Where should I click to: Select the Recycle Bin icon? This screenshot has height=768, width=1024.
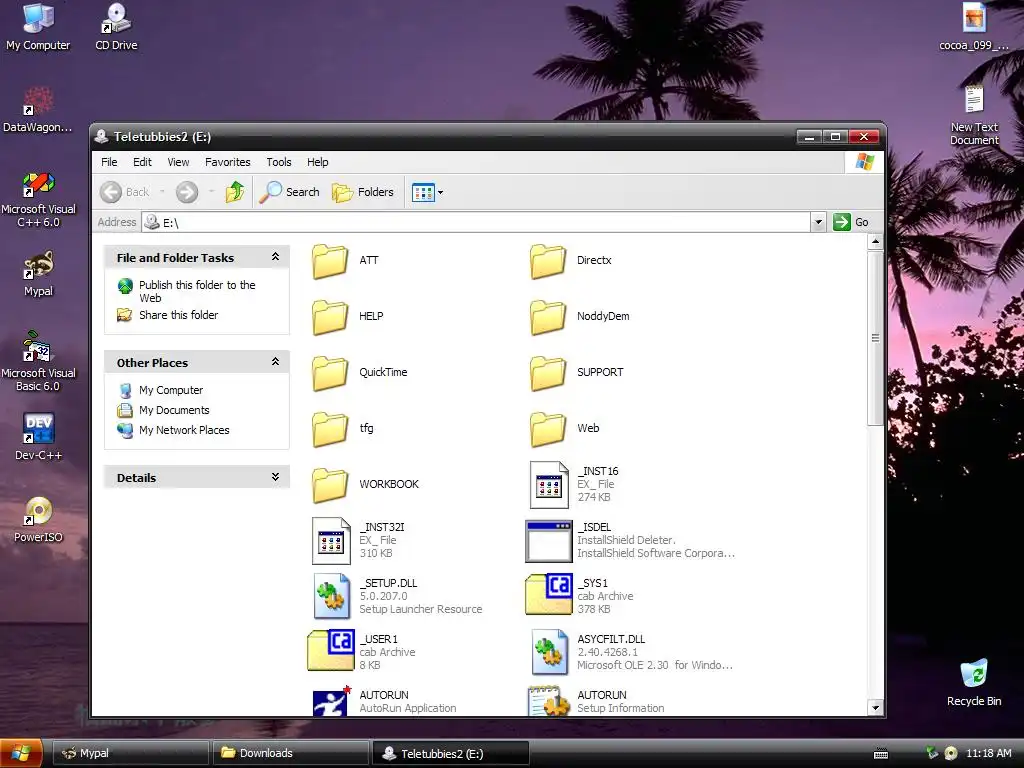(974, 682)
